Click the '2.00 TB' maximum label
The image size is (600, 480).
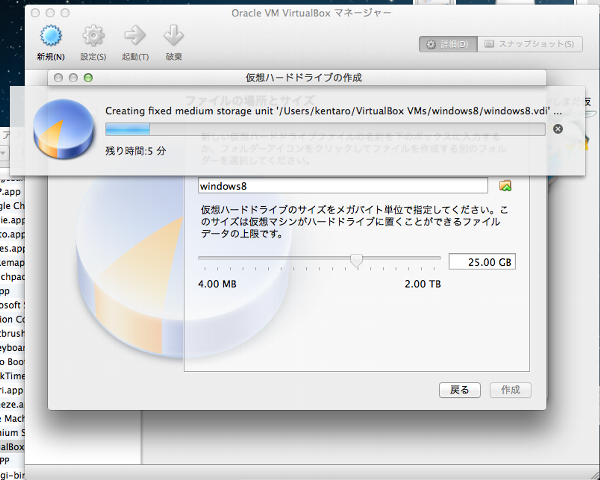pyautogui.click(x=423, y=284)
